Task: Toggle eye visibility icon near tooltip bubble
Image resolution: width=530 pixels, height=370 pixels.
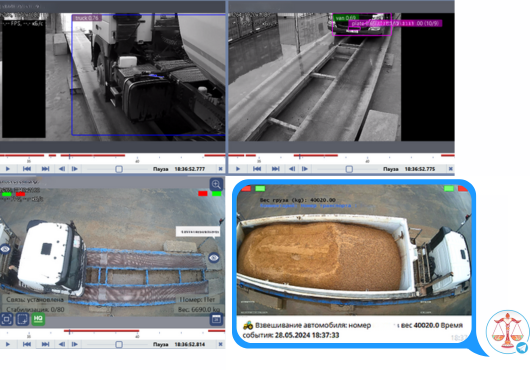Action: tap(214, 258)
